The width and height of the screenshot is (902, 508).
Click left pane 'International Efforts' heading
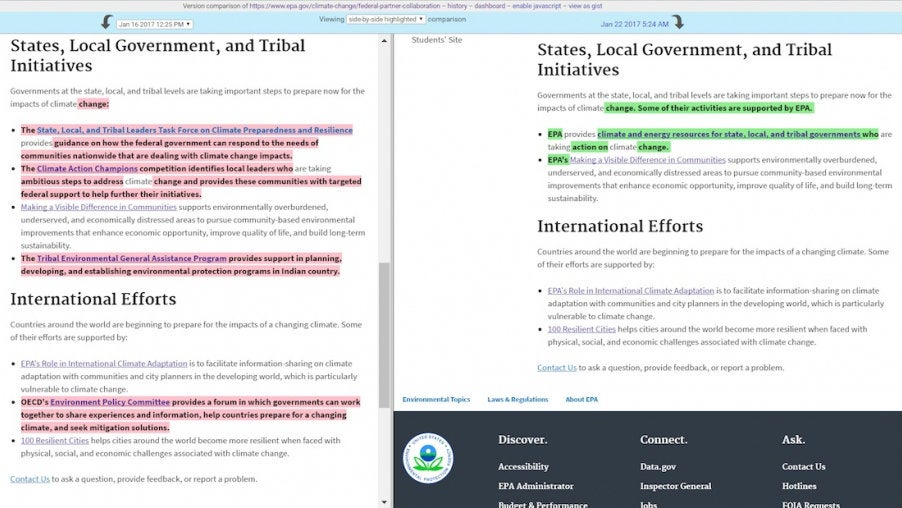coord(93,299)
